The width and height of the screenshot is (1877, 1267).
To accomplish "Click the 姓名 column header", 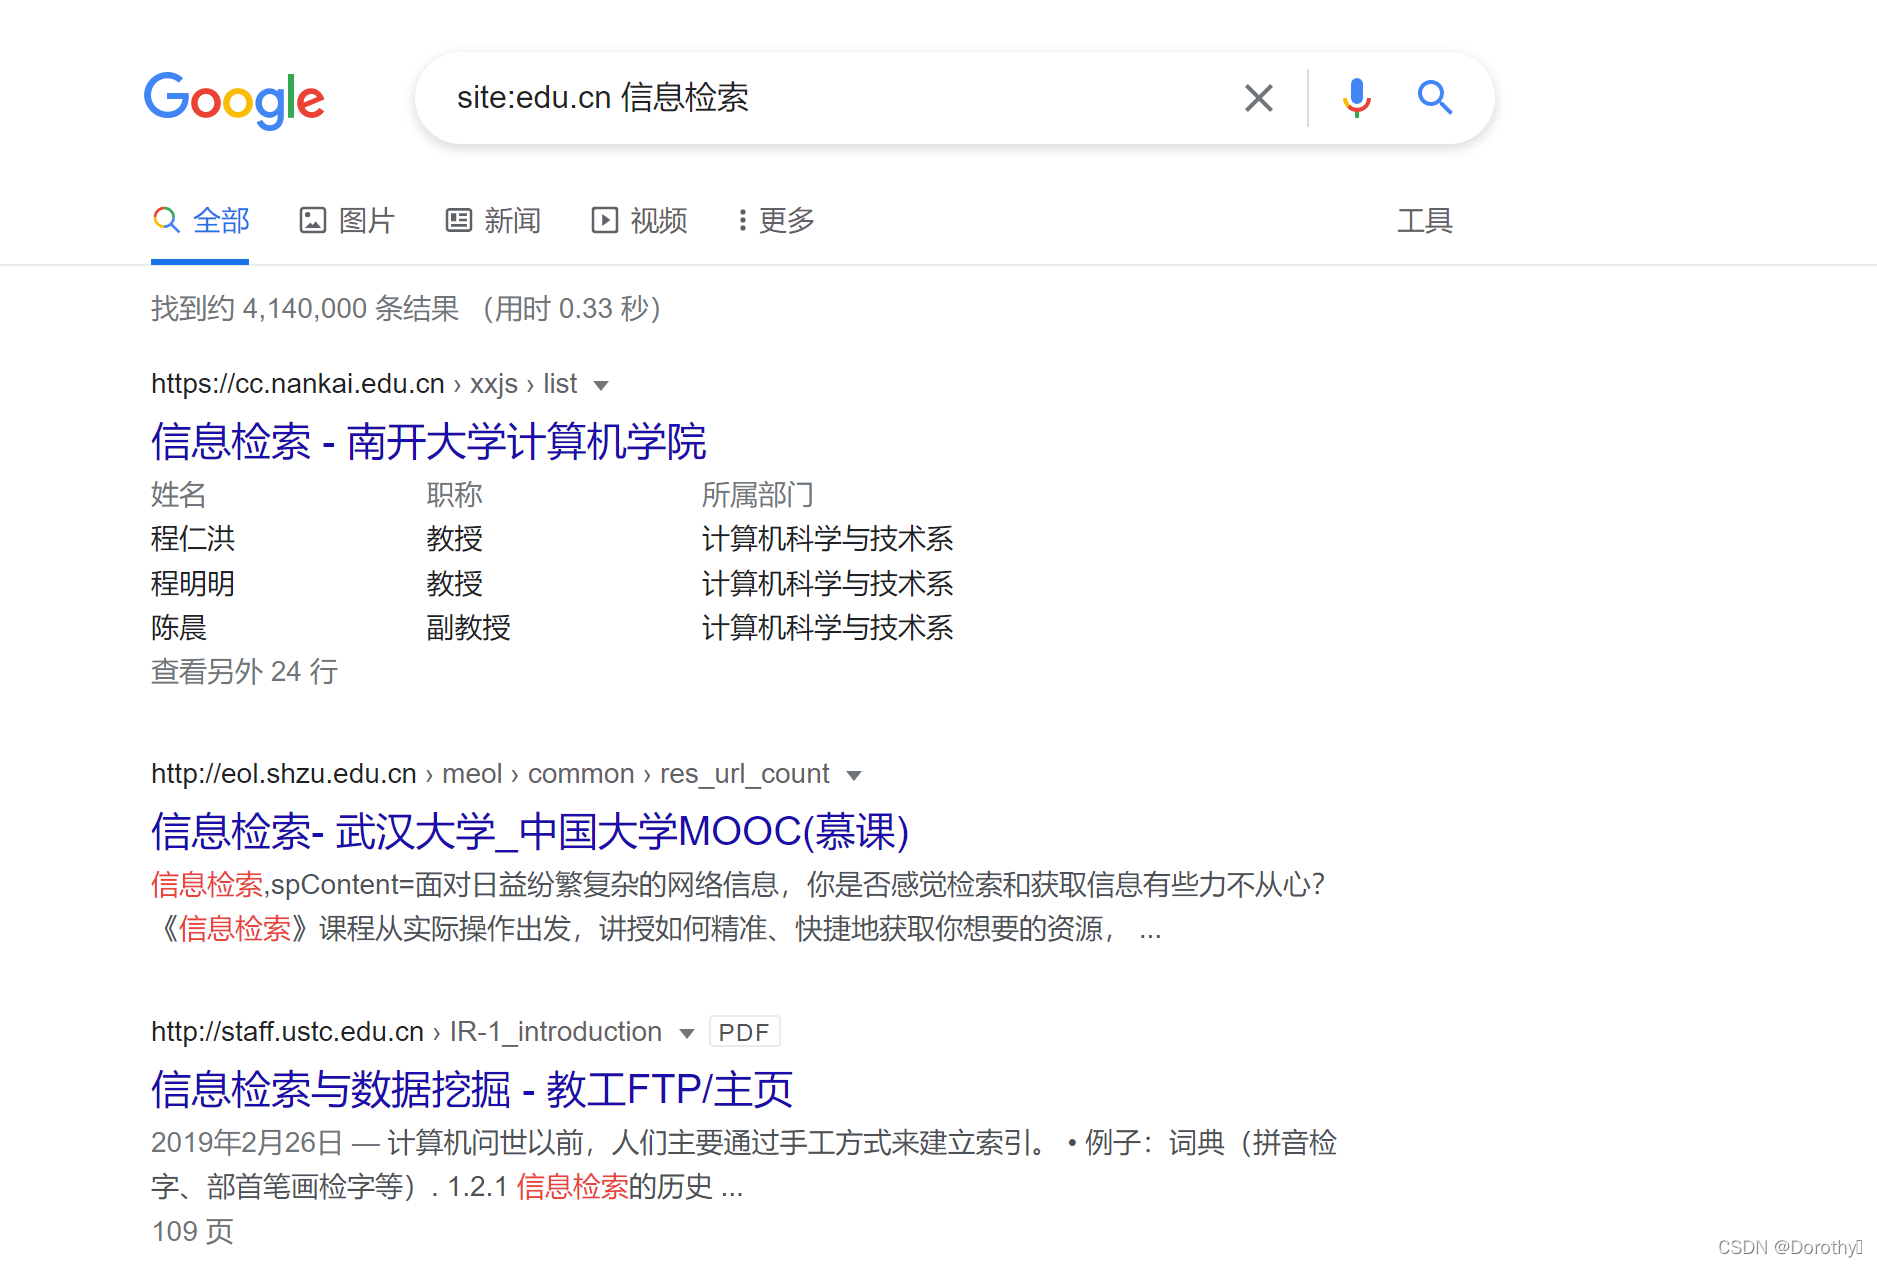I will point(179,494).
